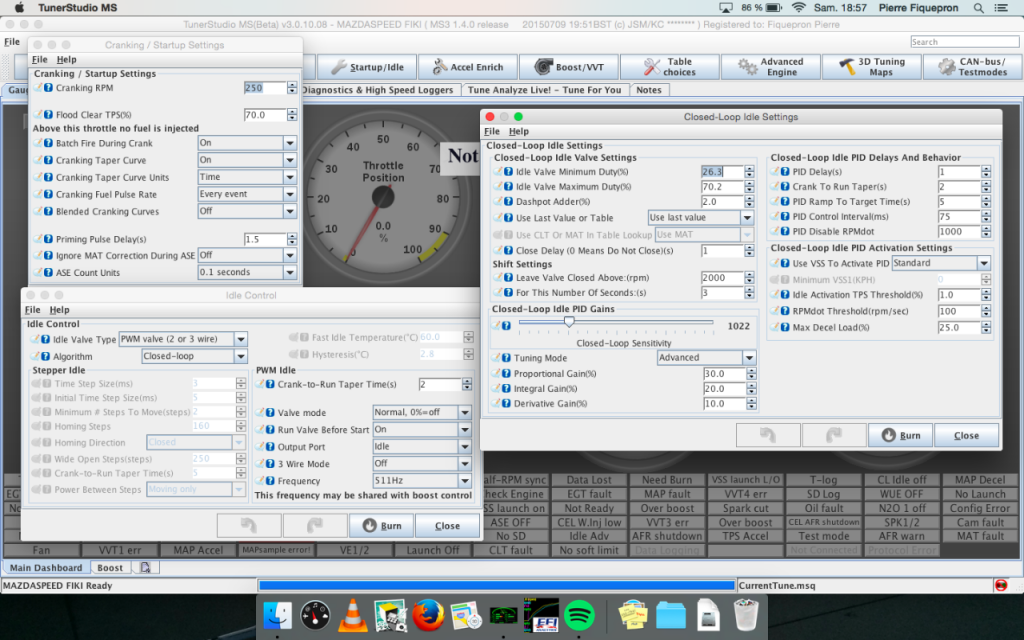The image size is (1024, 640).
Task: Click the Closed-Loop Sensitivity slider handle
Action: coord(569,321)
